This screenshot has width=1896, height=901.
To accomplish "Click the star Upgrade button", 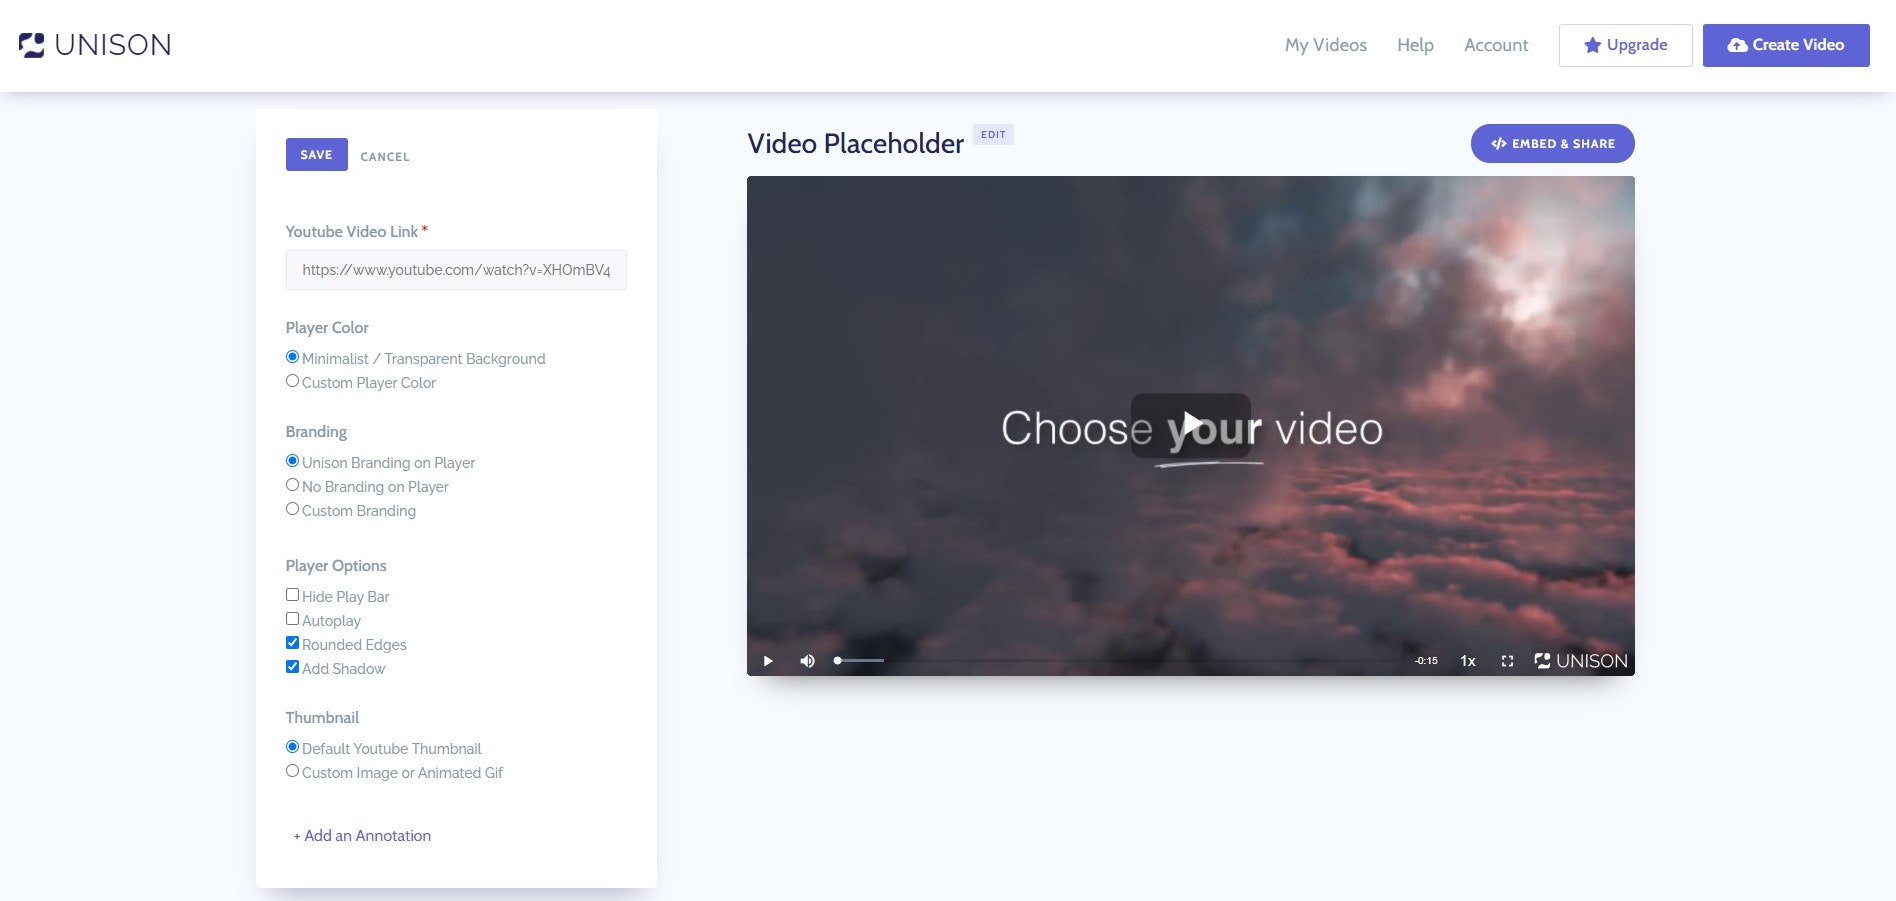I will pyautogui.click(x=1624, y=44).
